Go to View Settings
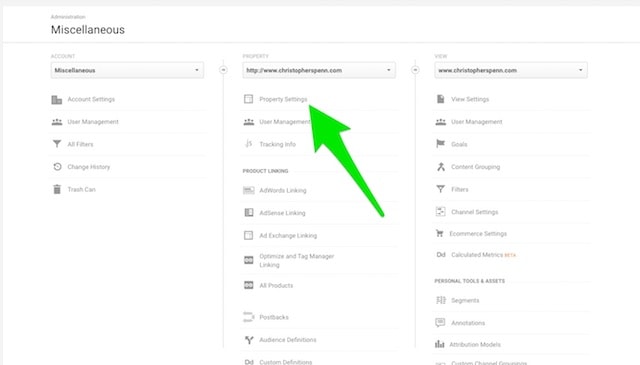640x365 pixels. point(470,99)
